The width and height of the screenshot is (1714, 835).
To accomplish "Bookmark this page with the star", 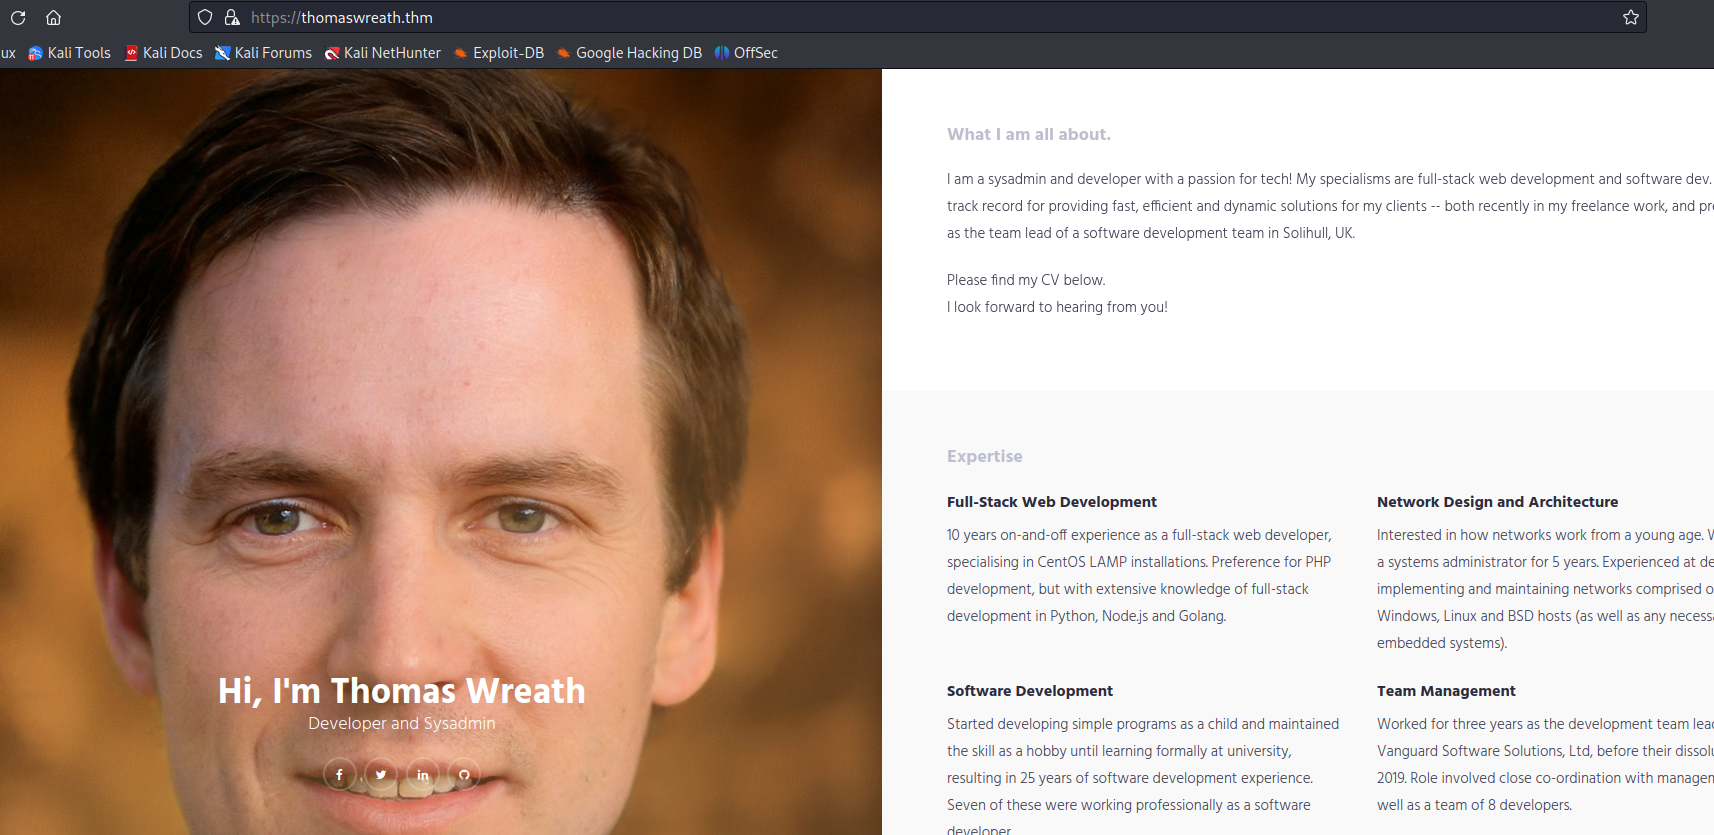I will 1631,17.
